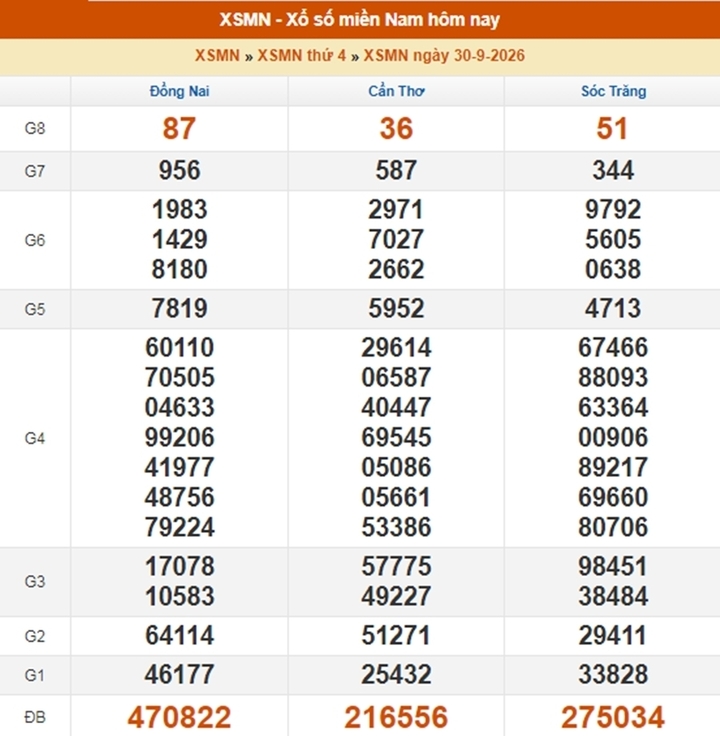Click the G7 row label
Screen dimensions: 720x736
(x=35, y=171)
